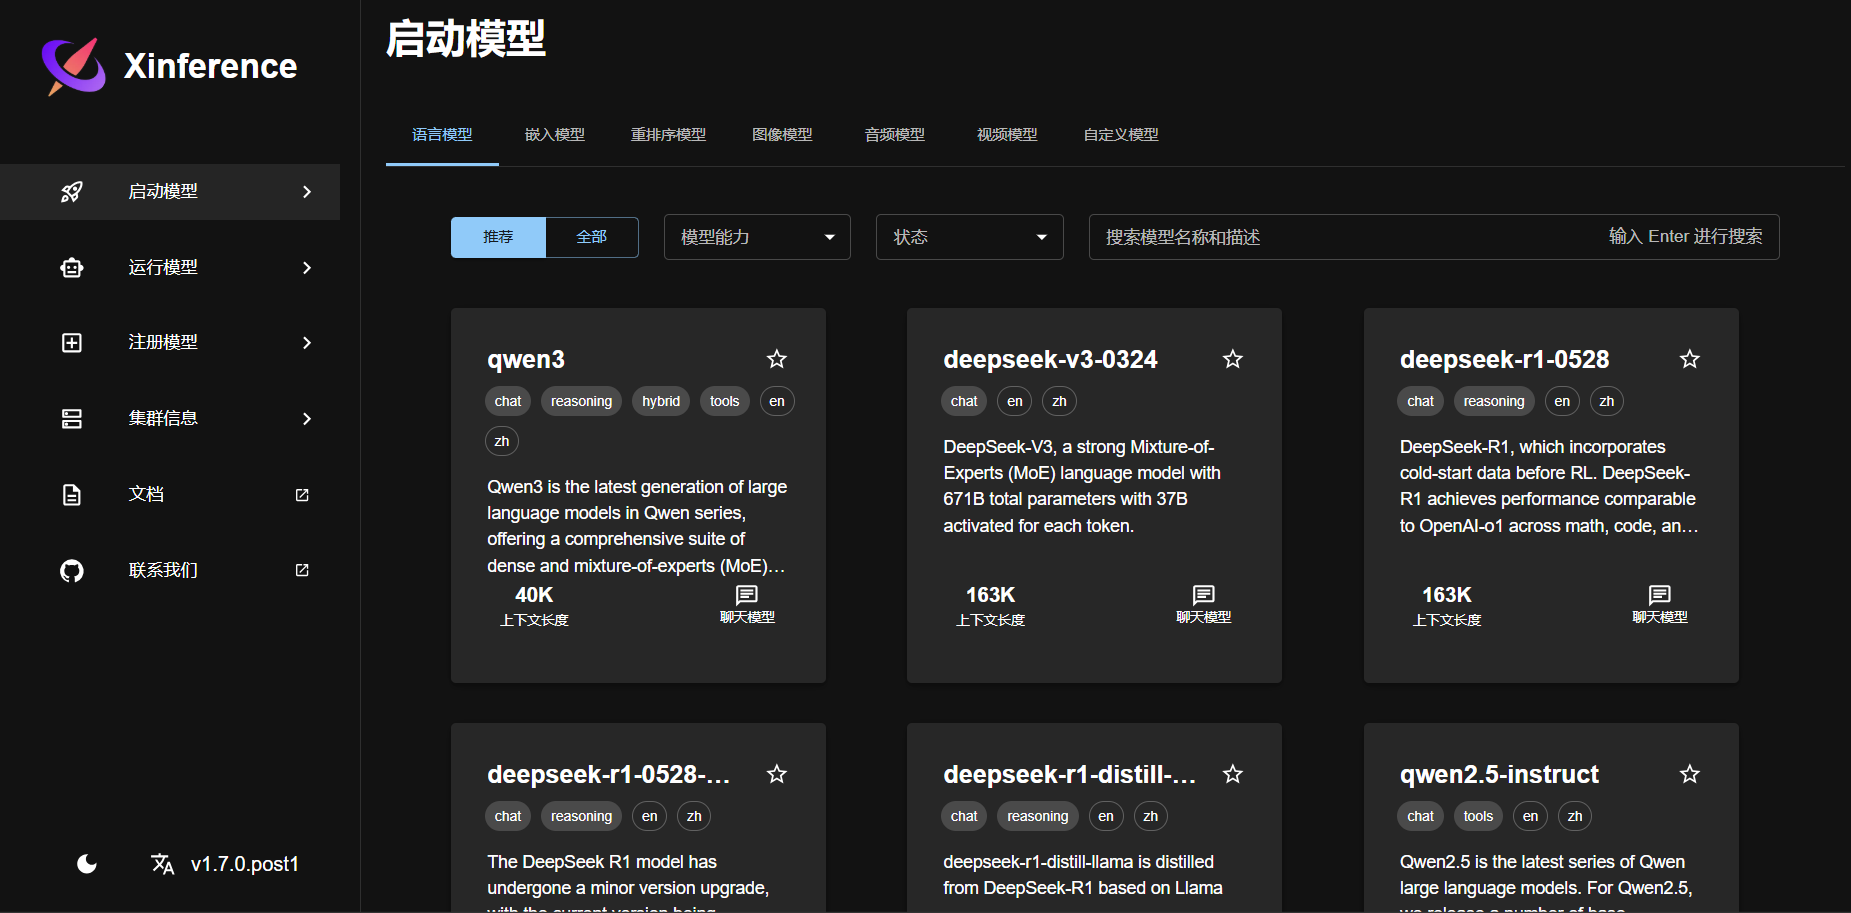Open the deepseek-v3-0324 model card title
Screen dimensions: 1851x913
pos(1050,360)
